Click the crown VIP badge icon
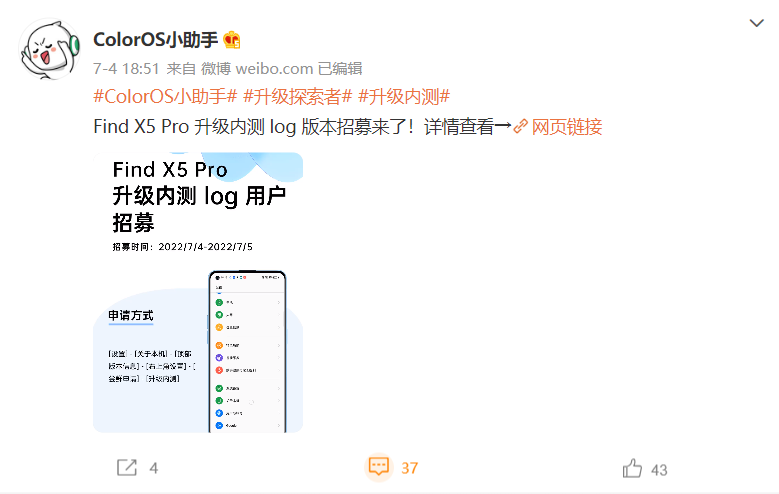Image resolution: width=779 pixels, height=494 pixels. click(x=232, y=40)
